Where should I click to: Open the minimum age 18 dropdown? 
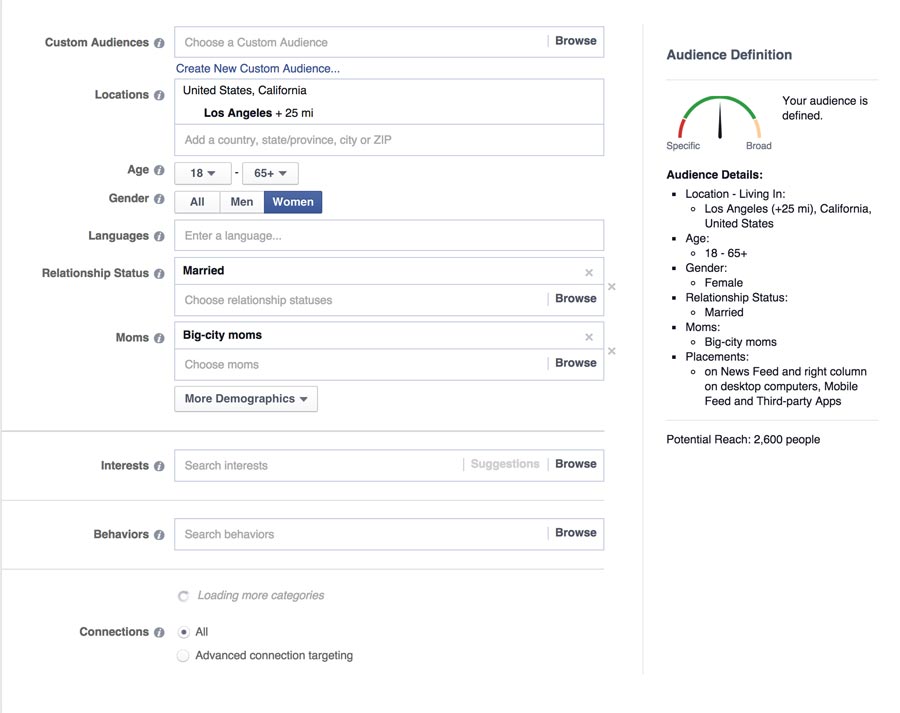203,173
